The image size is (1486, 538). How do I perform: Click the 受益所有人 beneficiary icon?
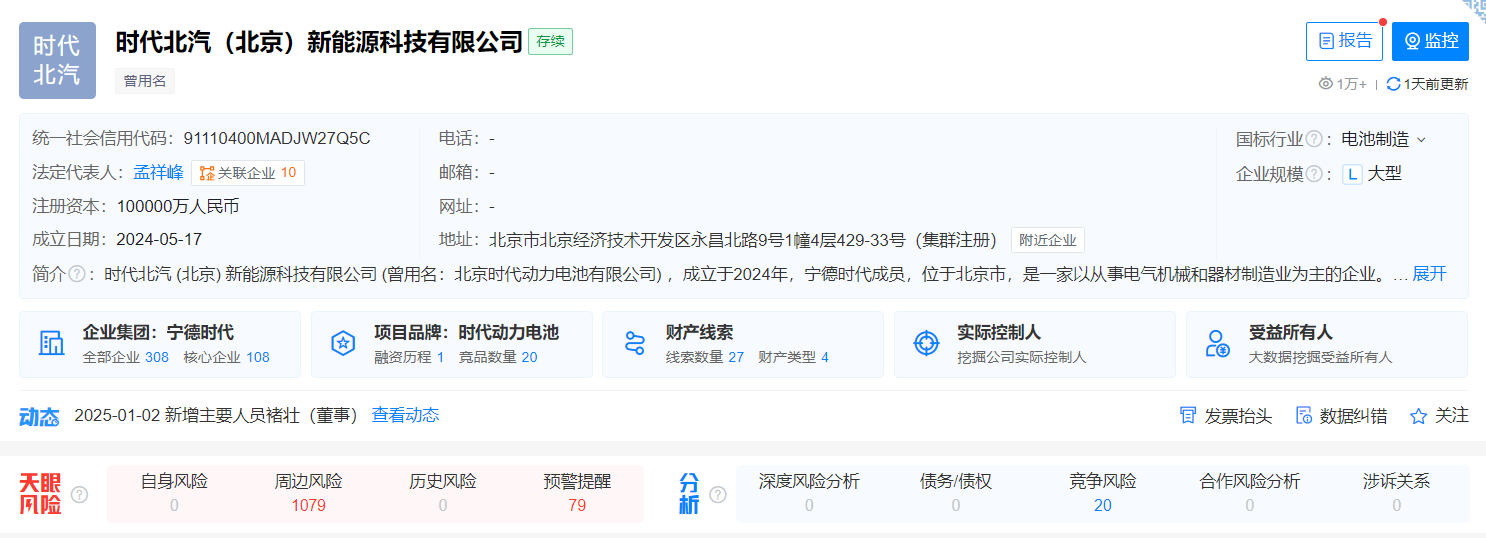[1217, 344]
